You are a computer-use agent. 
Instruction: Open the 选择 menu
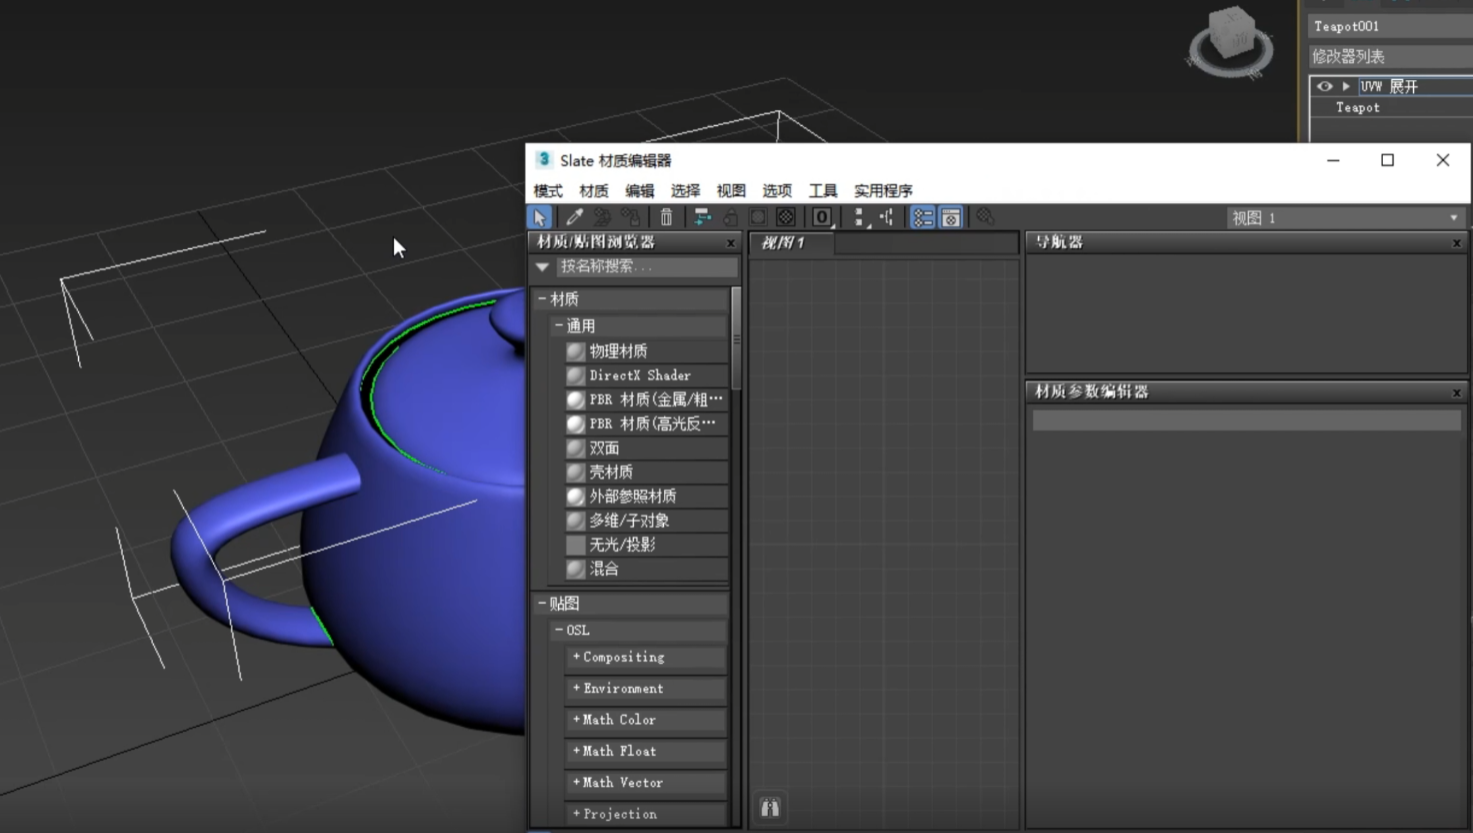(x=685, y=191)
